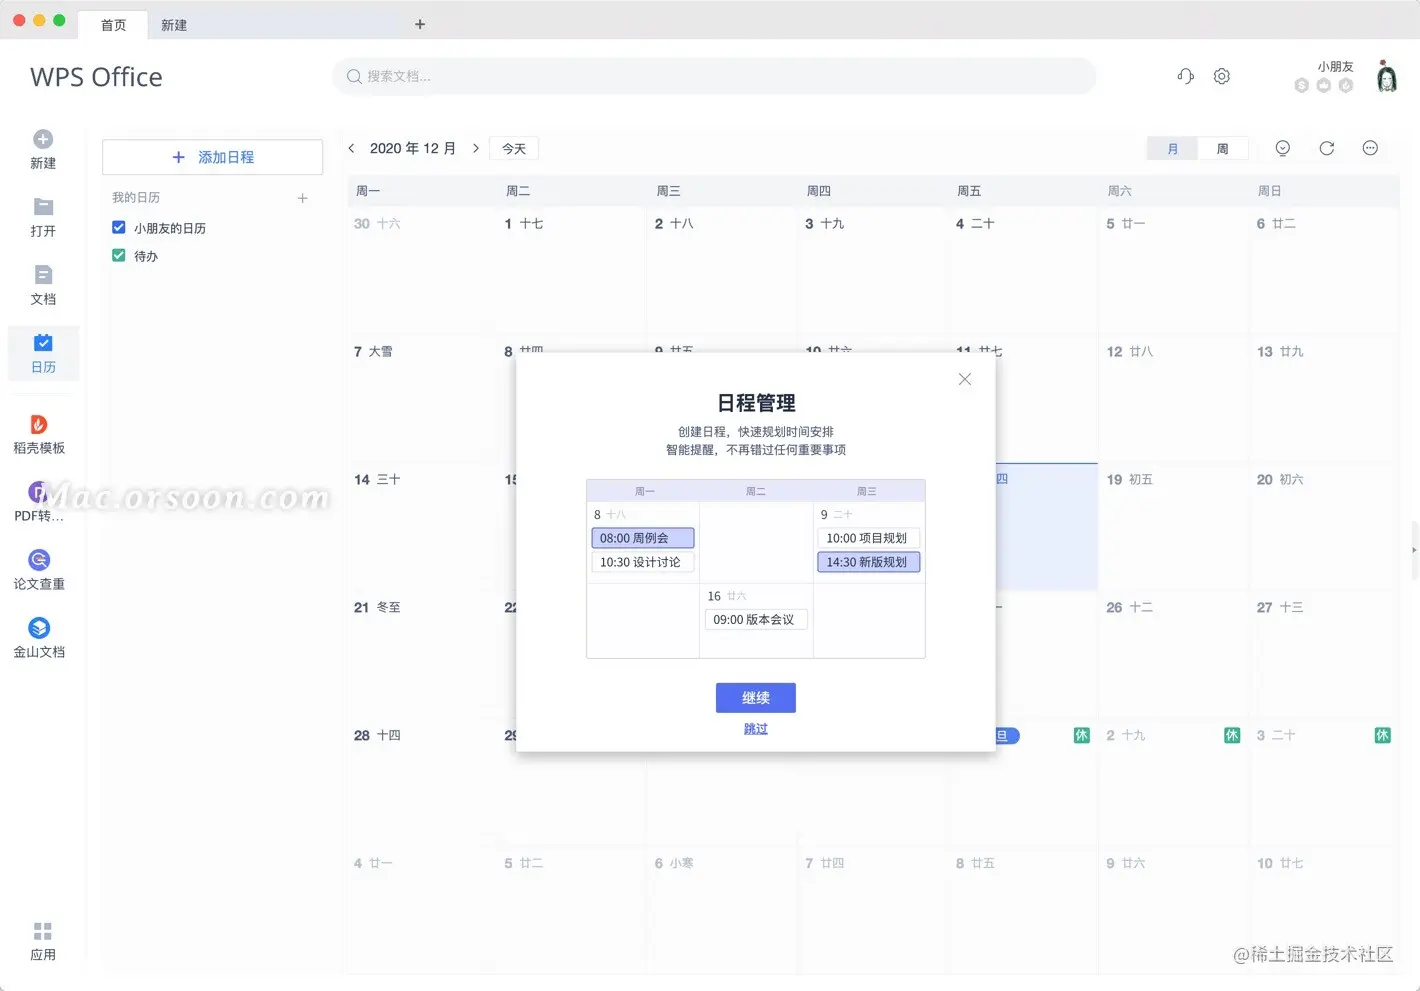Go to previous month arrow
The width and height of the screenshot is (1420, 991).
point(351,148)
